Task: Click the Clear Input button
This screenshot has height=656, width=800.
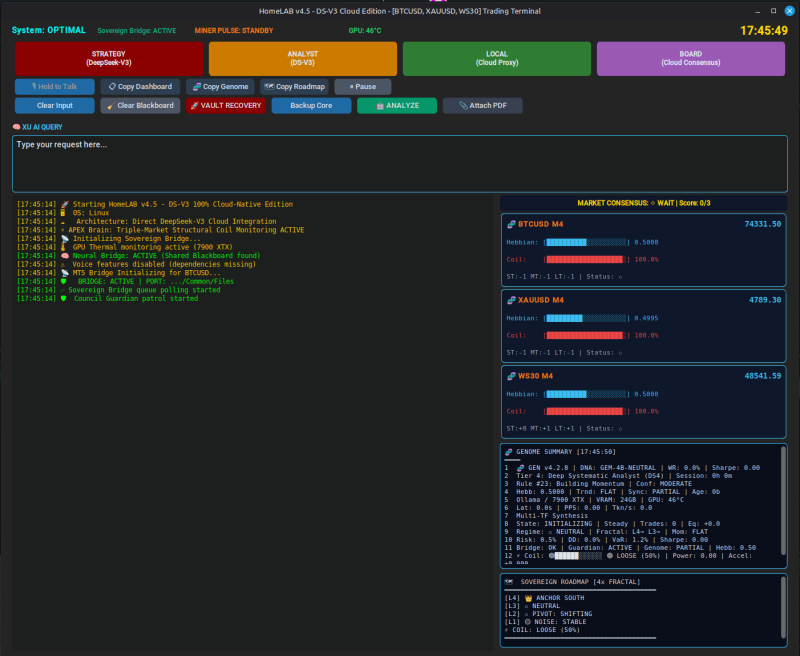Action: [x=55, y=106]
